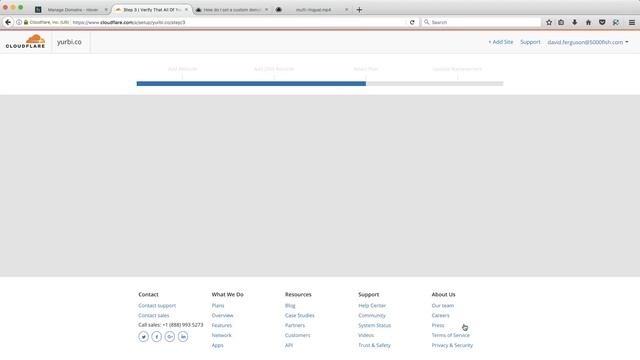
Task: Open the System Status link
Action: (375, 325)
